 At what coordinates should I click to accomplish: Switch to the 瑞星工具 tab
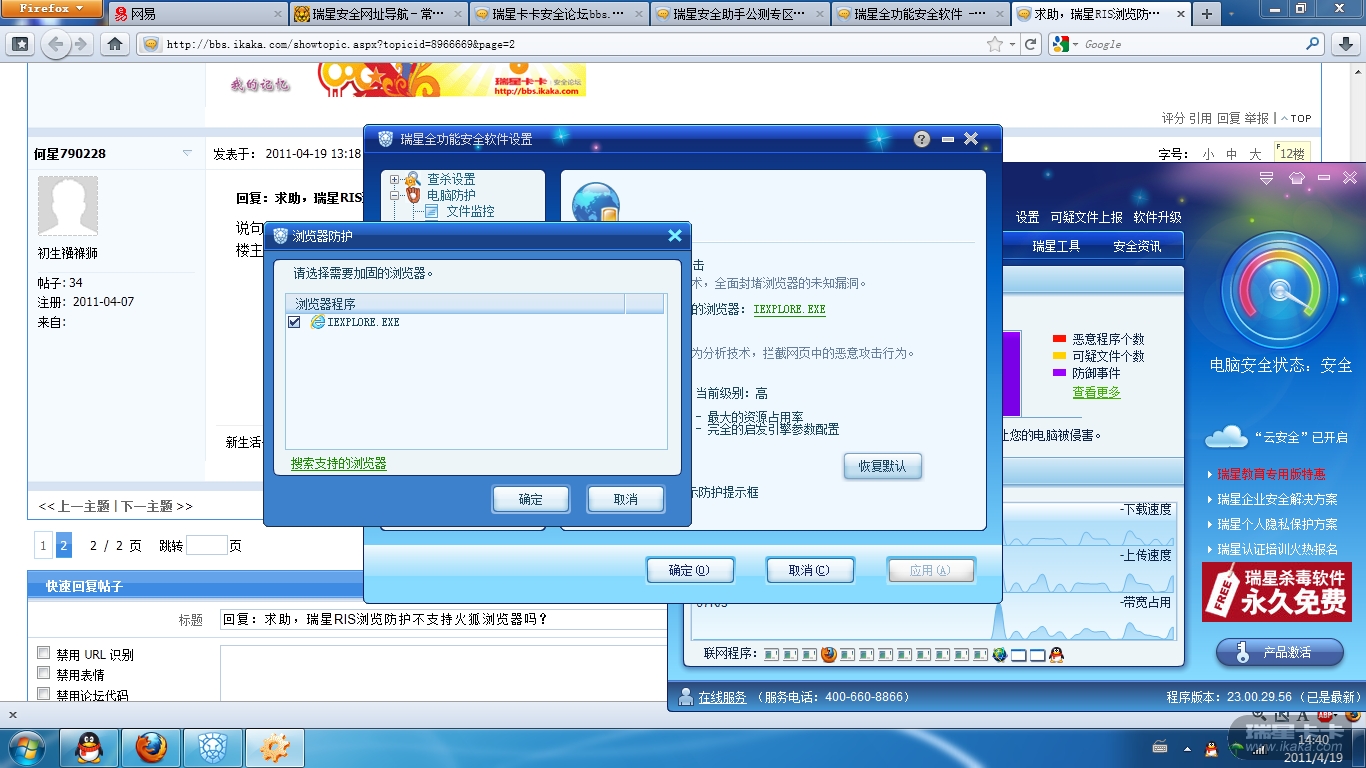pos(1056,246)
